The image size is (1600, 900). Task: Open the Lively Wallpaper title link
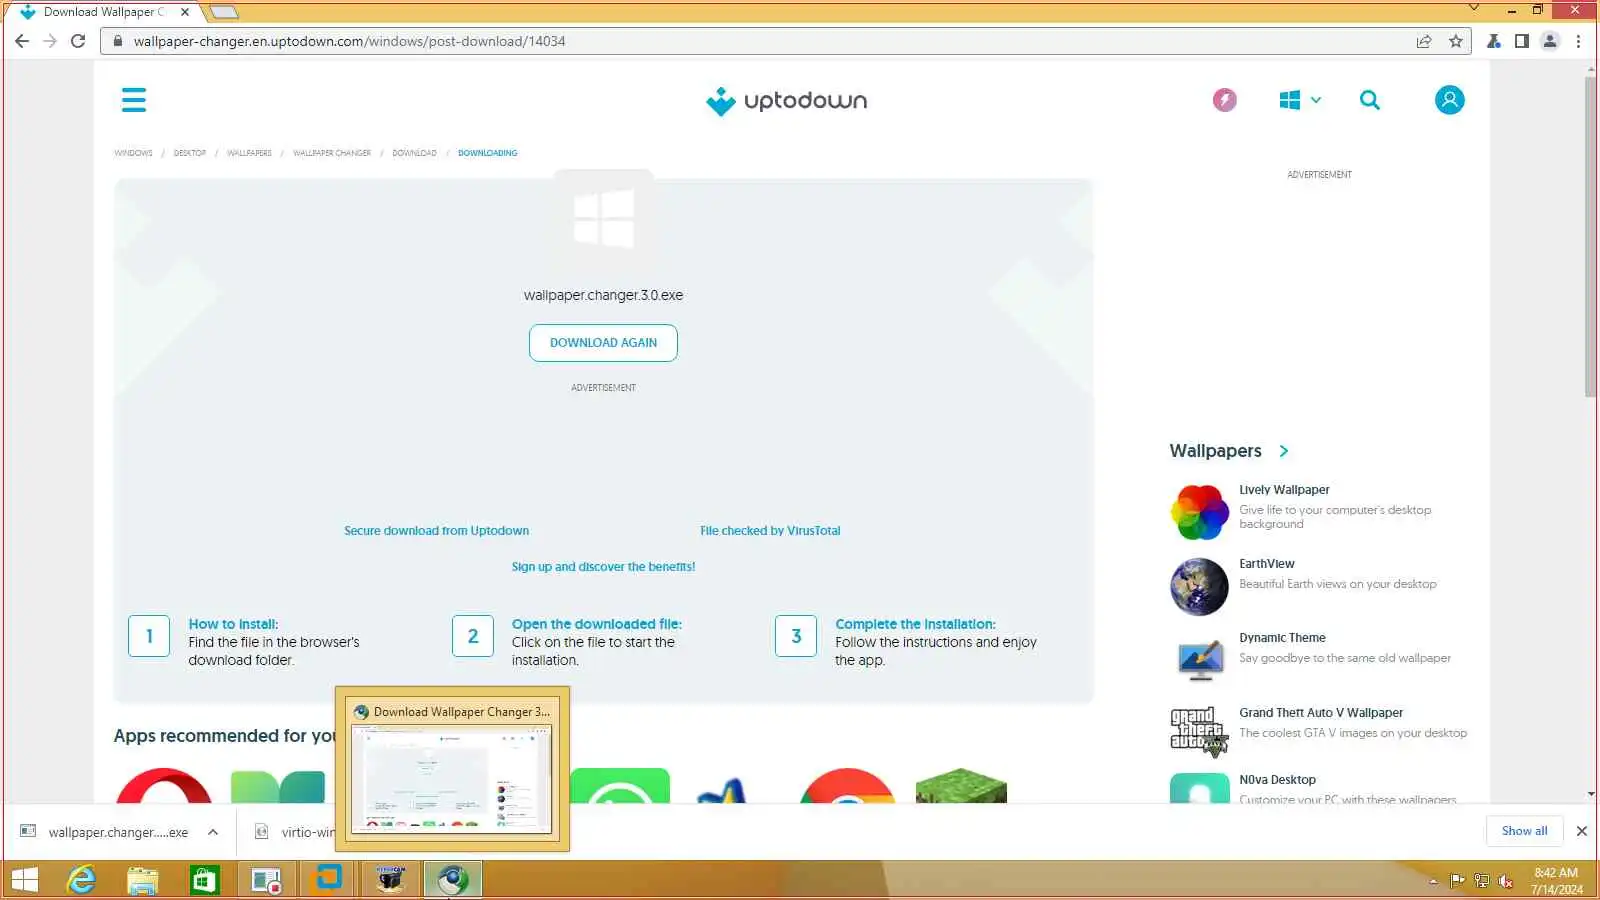1284,490
